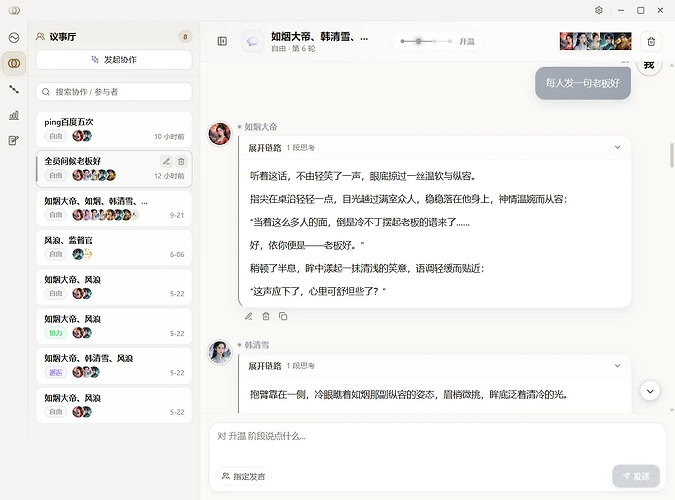Select the collaboration rings sidebar icon
Screen dimensions: 675x500
point(14,64)
